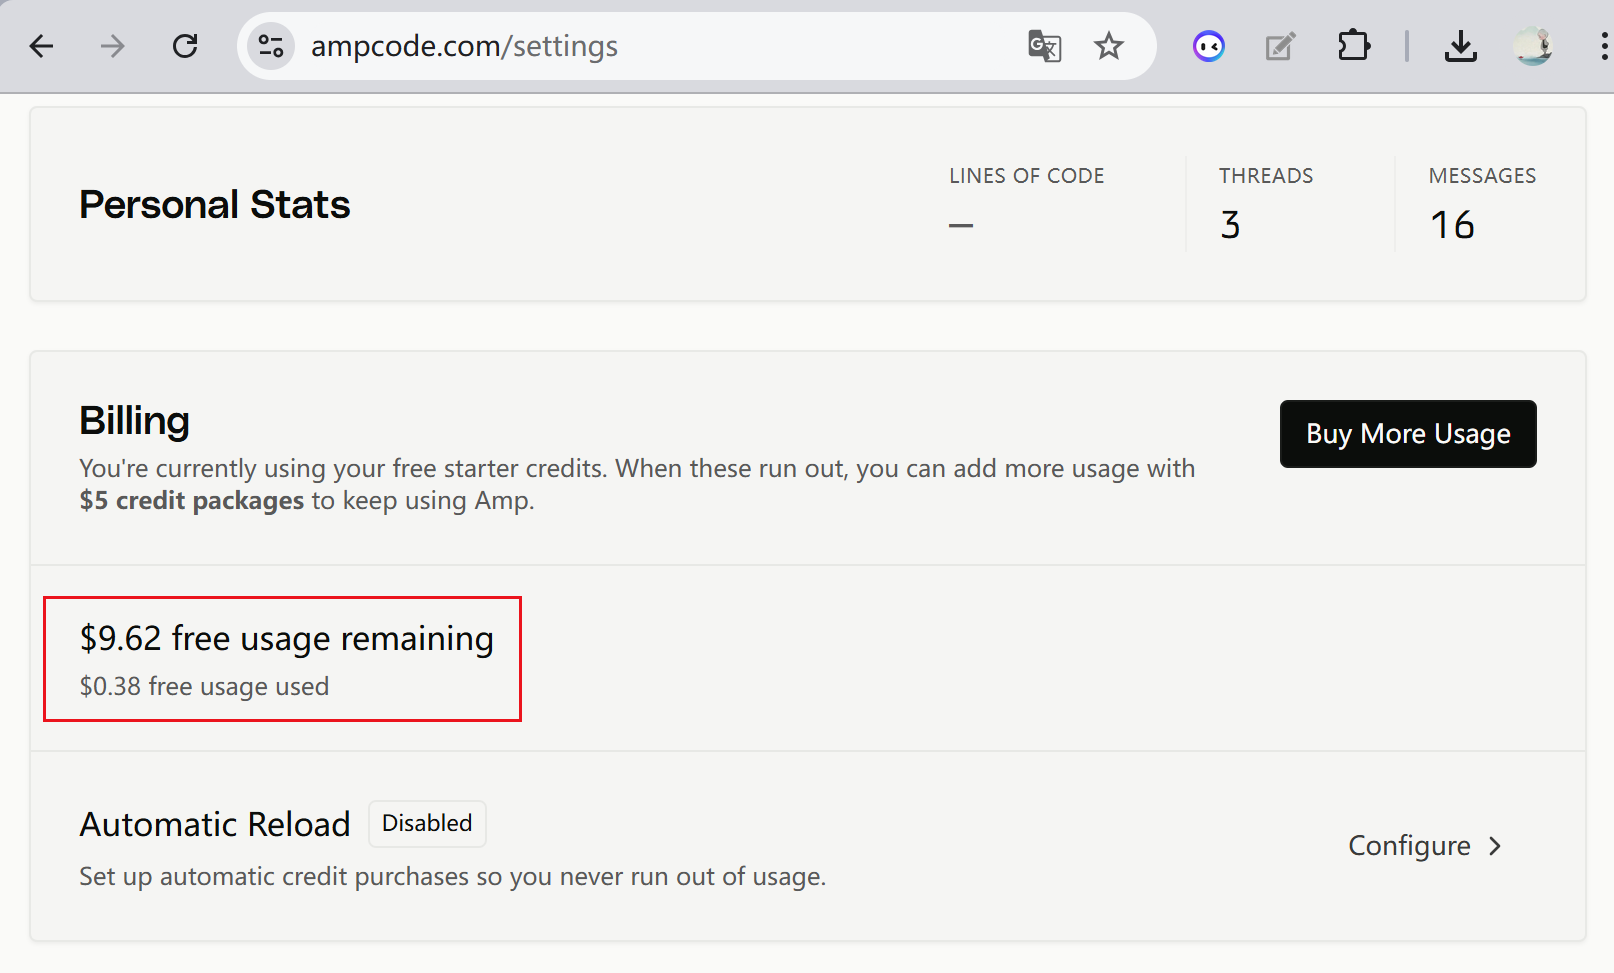
Task: Open the compose note extension icon
Action: [x=1280, y=46]
